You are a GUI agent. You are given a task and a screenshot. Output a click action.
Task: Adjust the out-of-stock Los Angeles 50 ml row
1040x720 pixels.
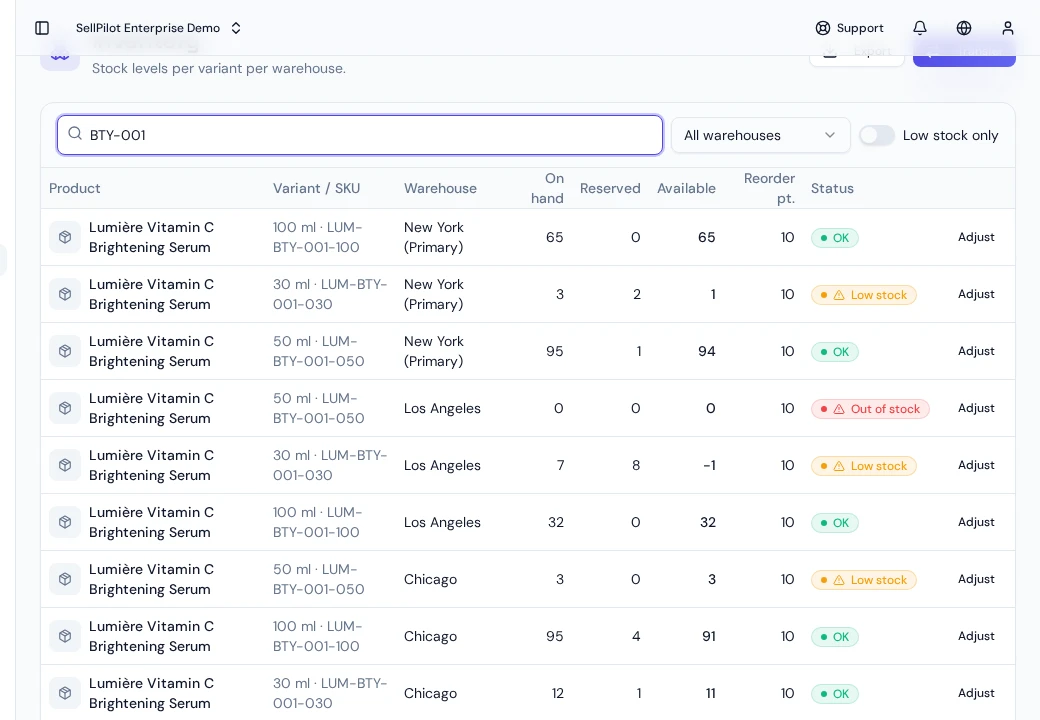(x=976, y=408)
